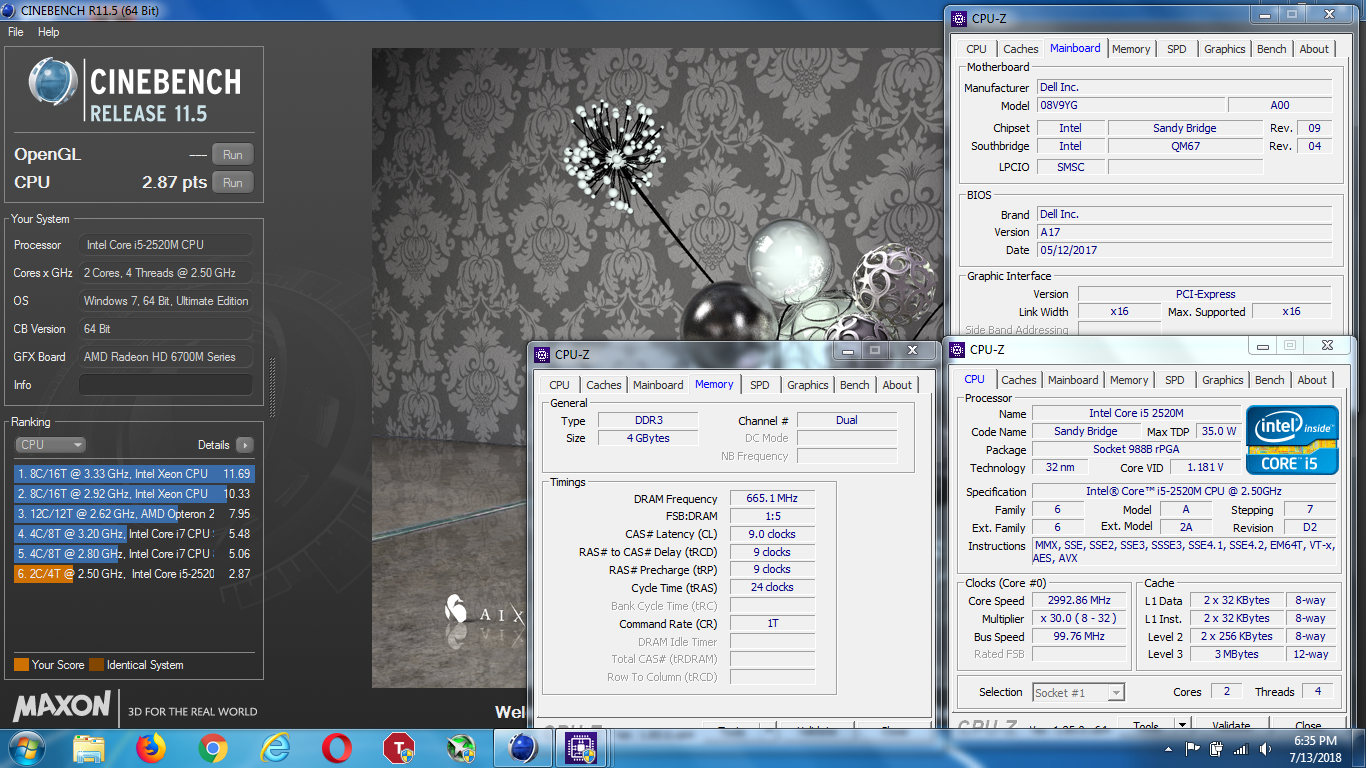Open the CPU ranking type dropdown
The width and height of the screenshot is (1366, 768).
click(50, 445)
